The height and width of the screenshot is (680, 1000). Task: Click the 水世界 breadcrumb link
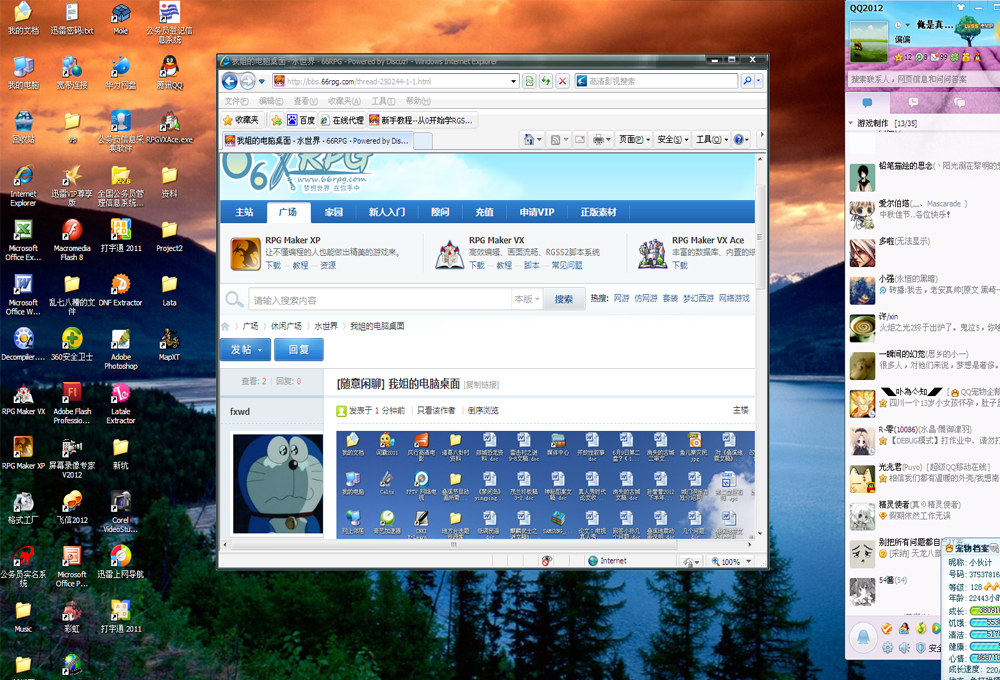(326, 326)
